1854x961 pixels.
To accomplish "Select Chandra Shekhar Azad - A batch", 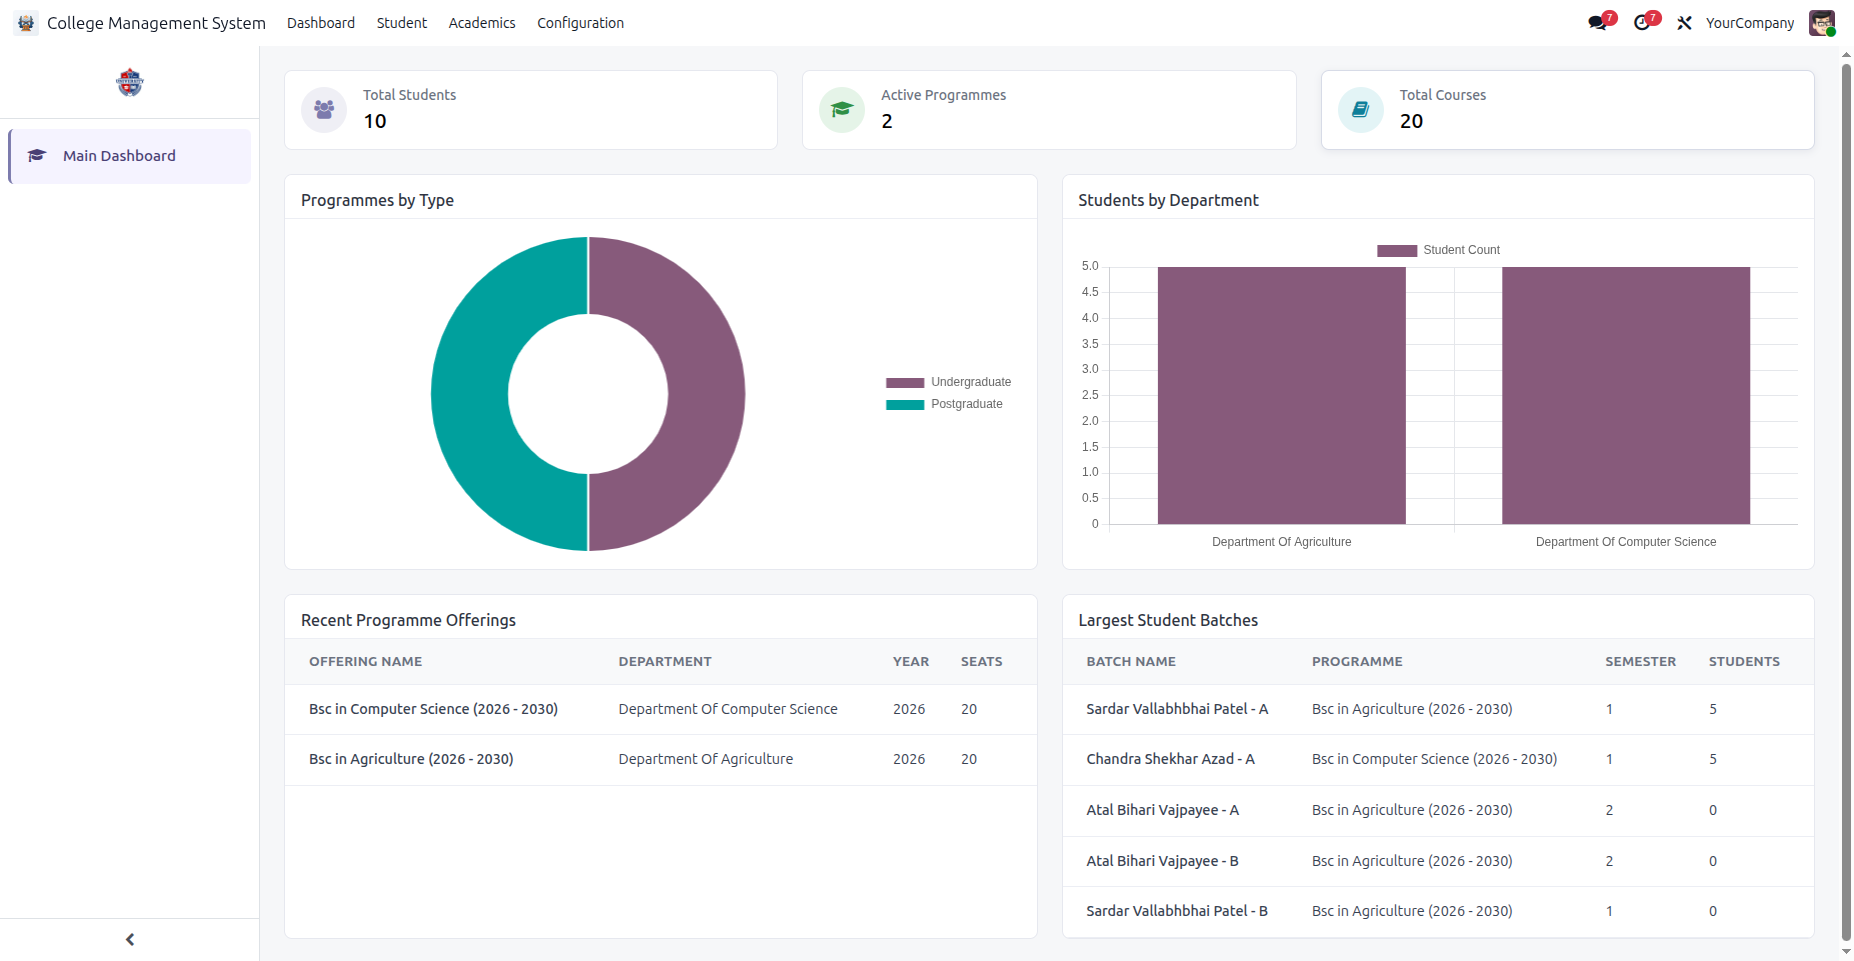I will coord(1170,759).
